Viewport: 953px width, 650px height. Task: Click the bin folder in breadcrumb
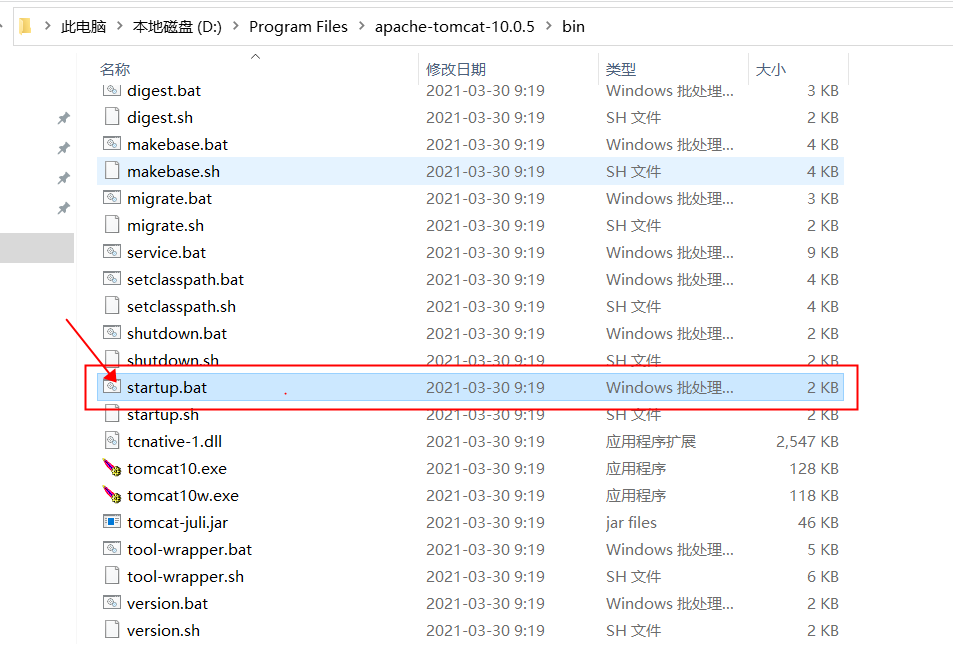pyautogui.click(x=573, y=26)
